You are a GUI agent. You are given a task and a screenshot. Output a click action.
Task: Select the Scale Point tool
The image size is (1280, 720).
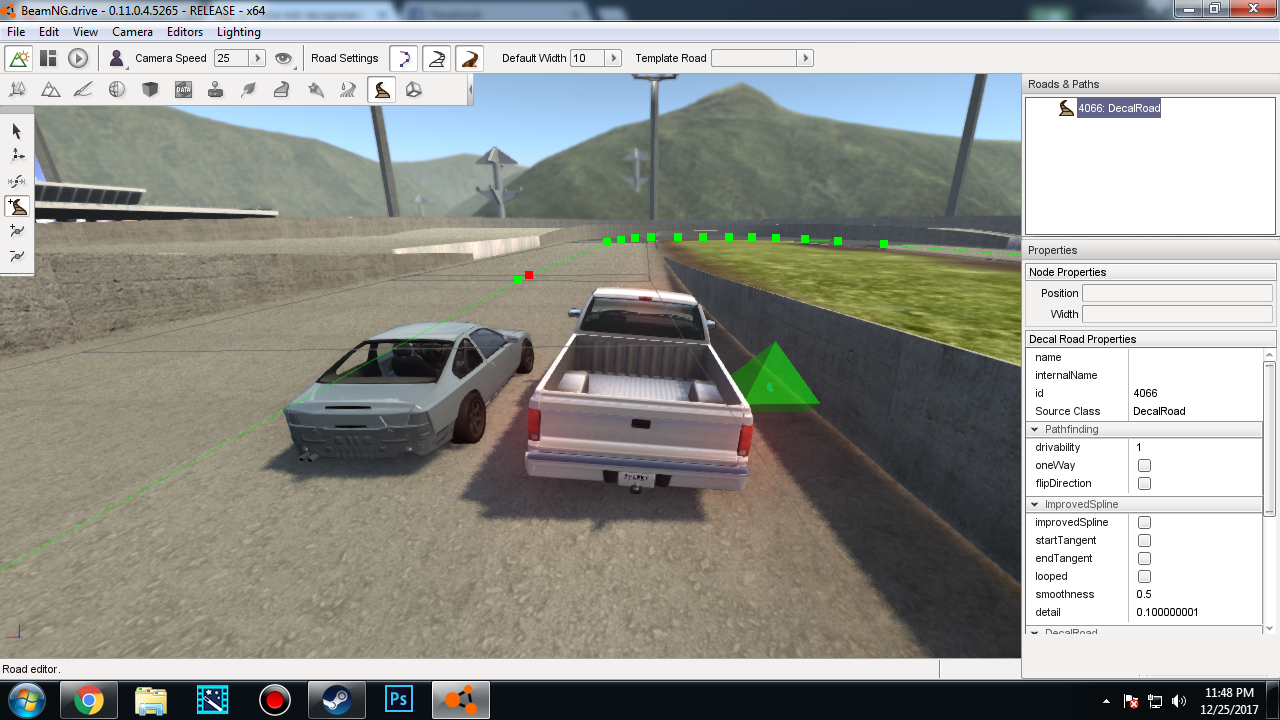click(x=17, y=181)
